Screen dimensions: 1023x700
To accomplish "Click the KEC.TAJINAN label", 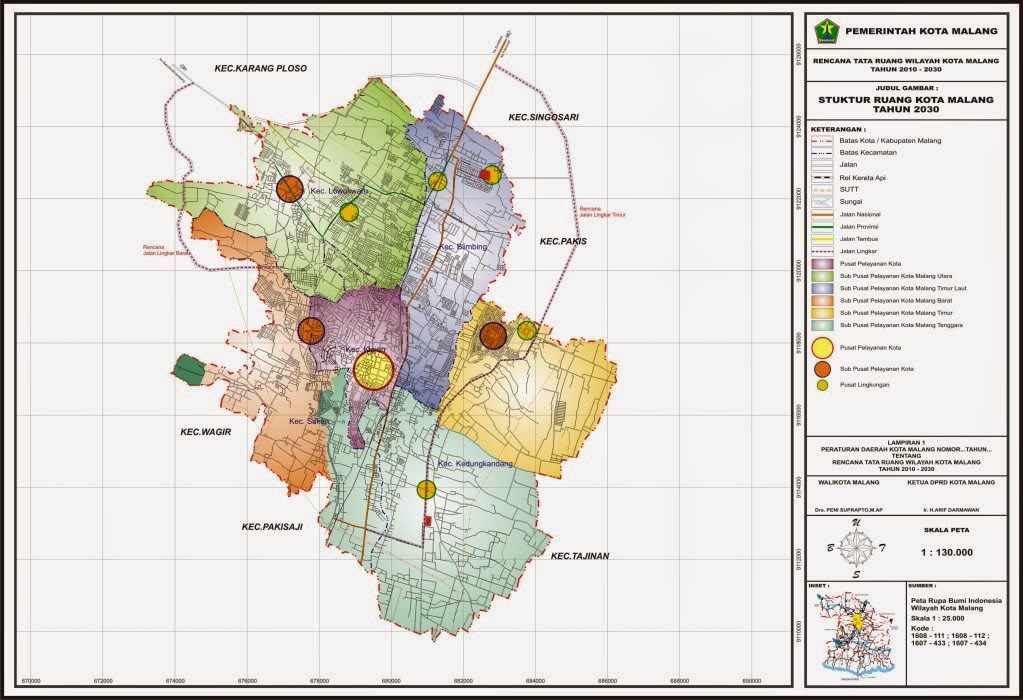I will (580, 556).
